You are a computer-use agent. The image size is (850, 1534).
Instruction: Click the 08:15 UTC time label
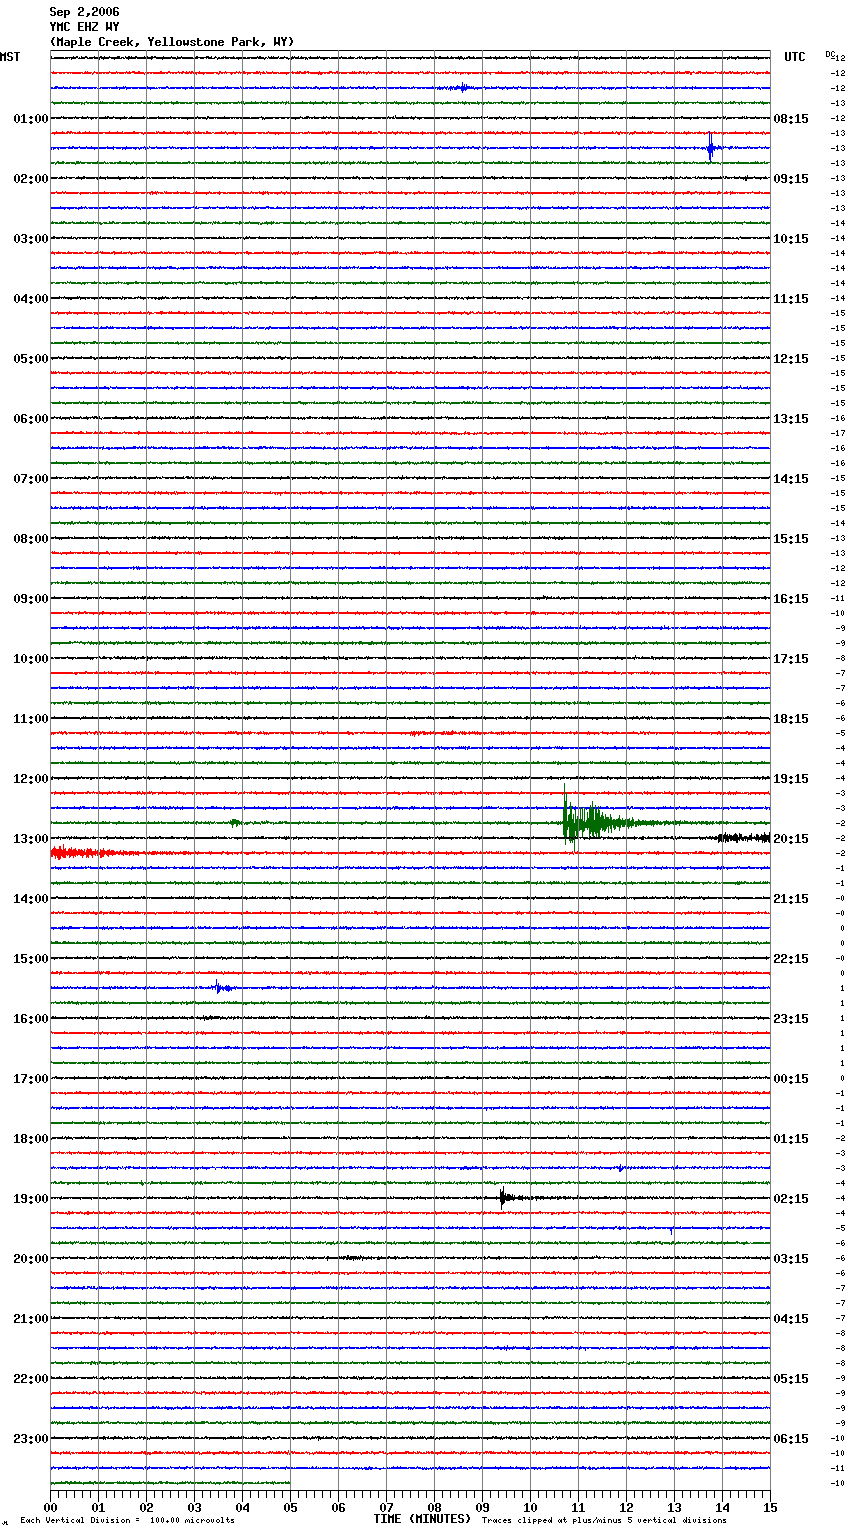click(791, 119)
